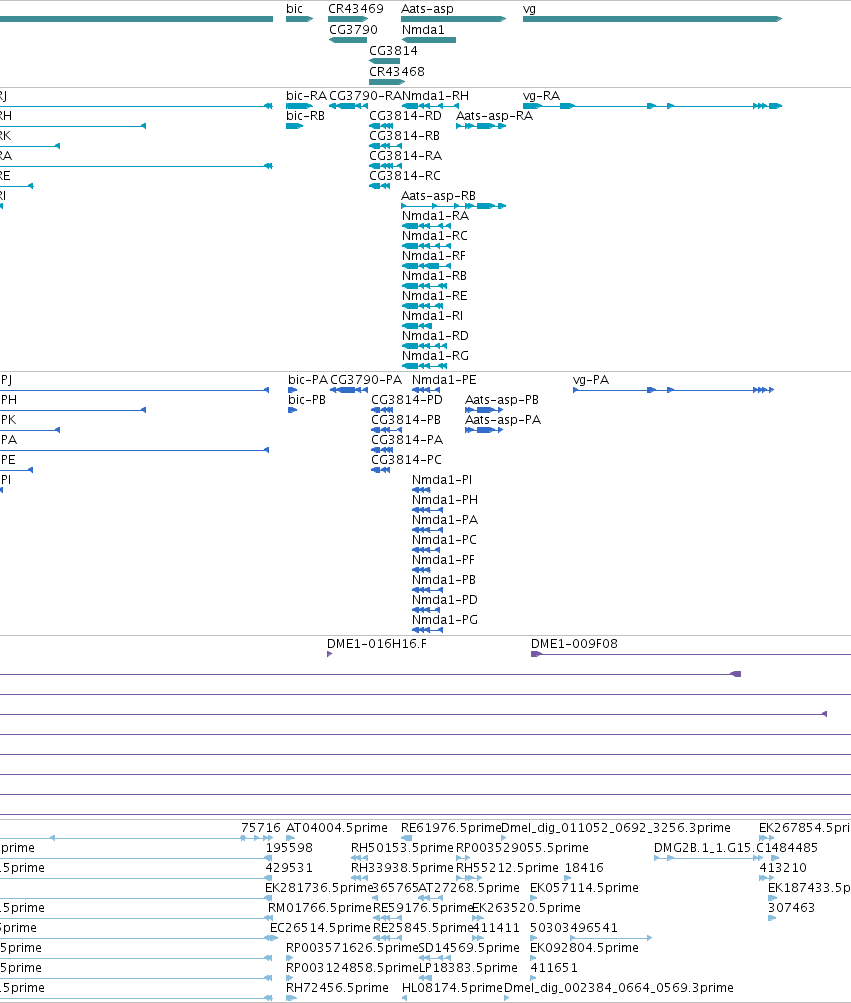Select the RE59176.5prime EST label

click(x=423, y=908)
